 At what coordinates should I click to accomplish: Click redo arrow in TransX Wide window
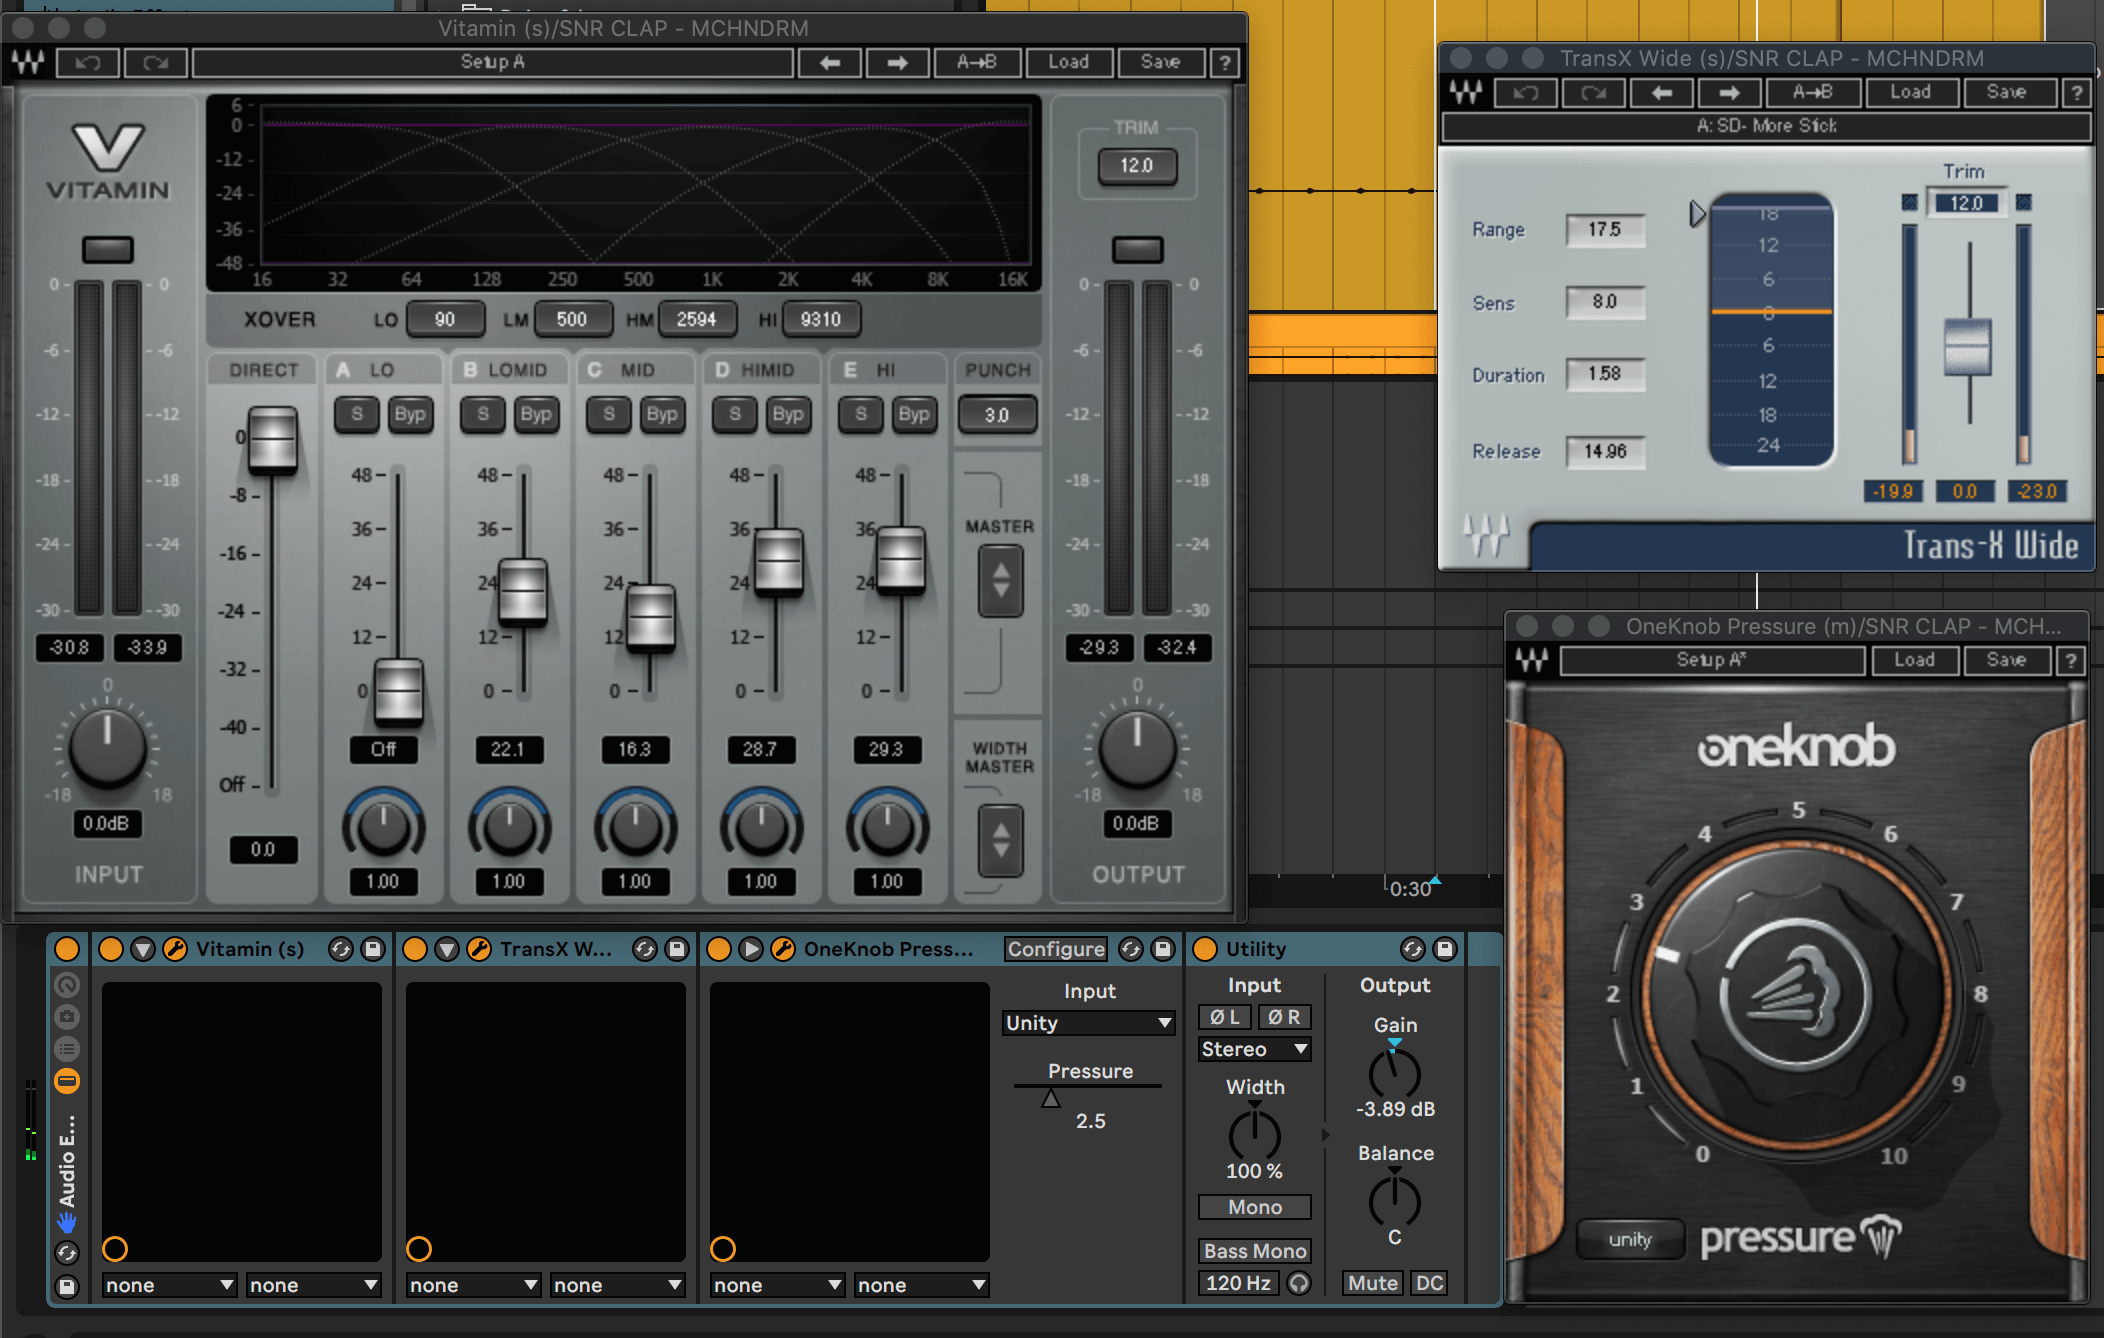[1593, 92]
